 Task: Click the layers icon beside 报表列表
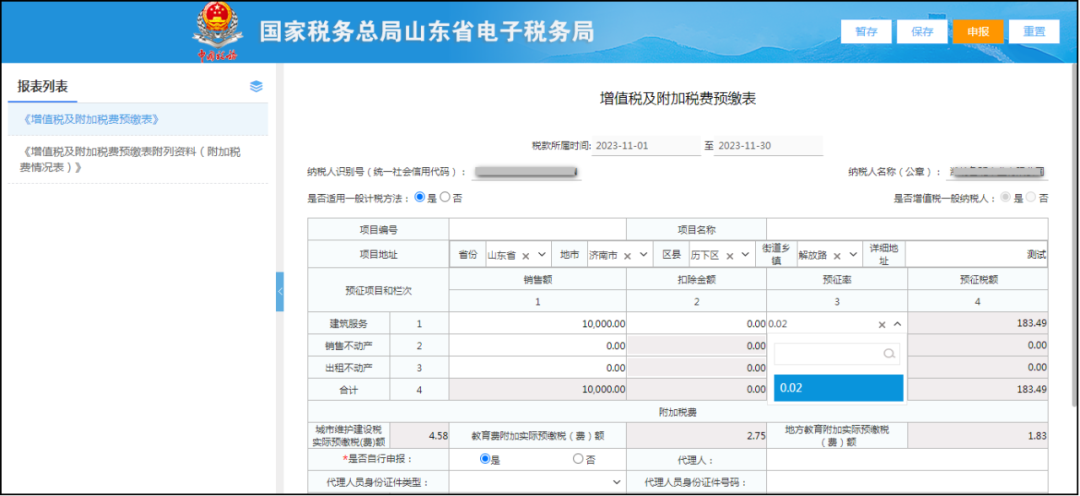(256, 87)
